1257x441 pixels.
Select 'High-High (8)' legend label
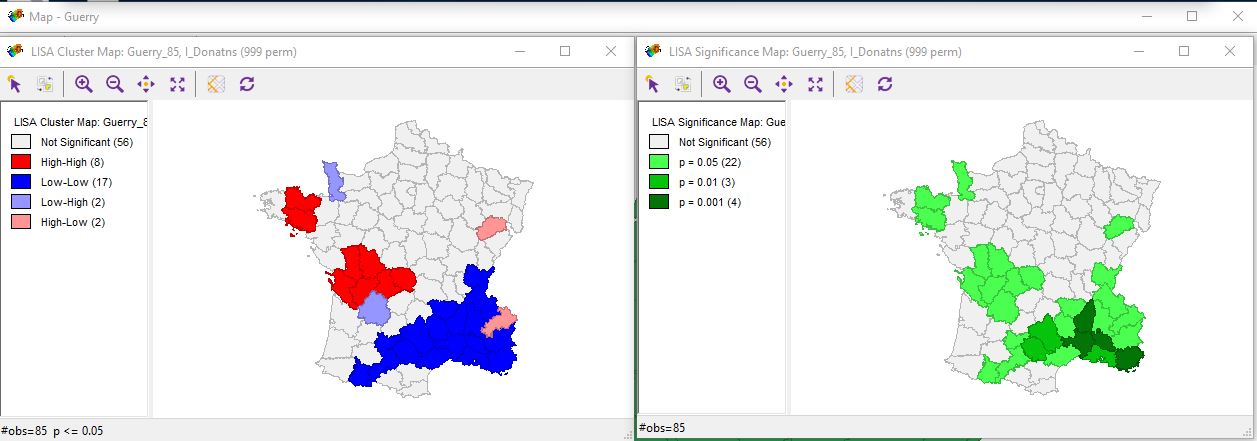coord(72,162)
